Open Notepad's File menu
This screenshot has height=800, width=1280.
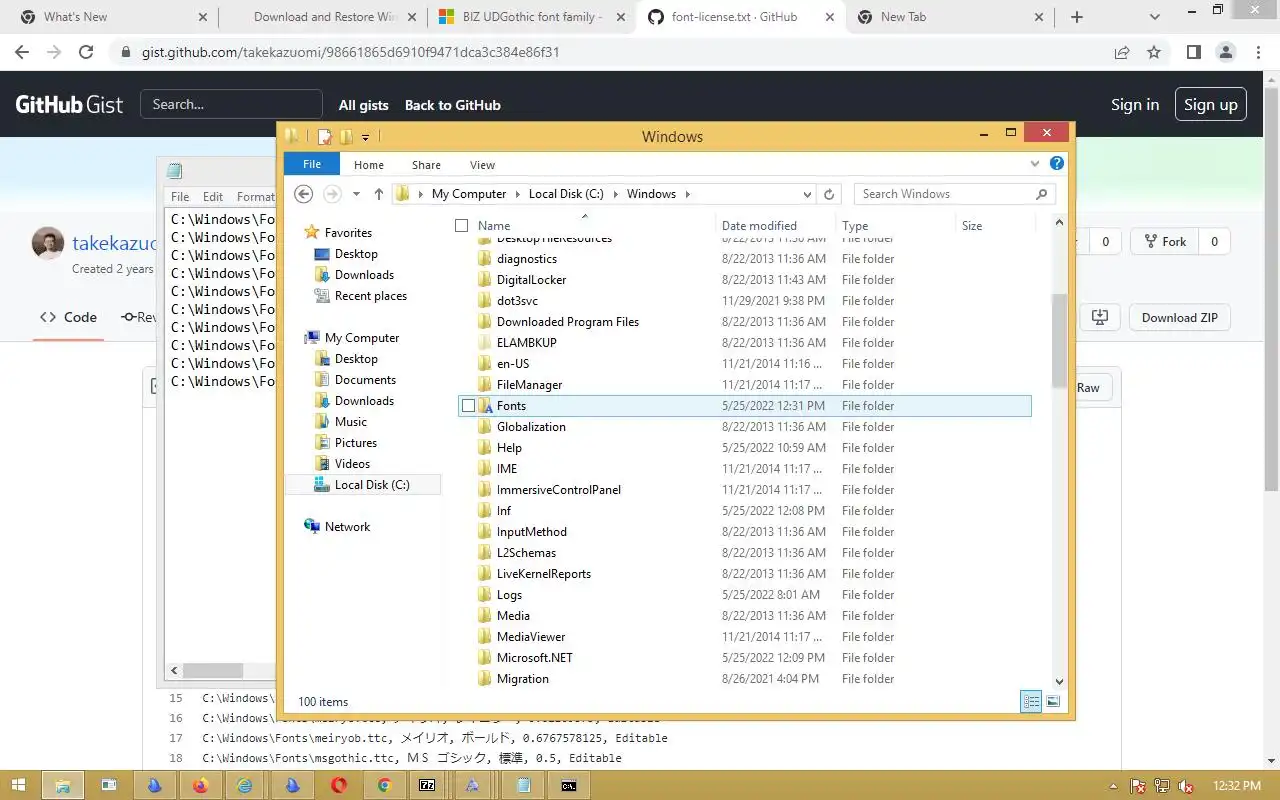click(180, 197)
